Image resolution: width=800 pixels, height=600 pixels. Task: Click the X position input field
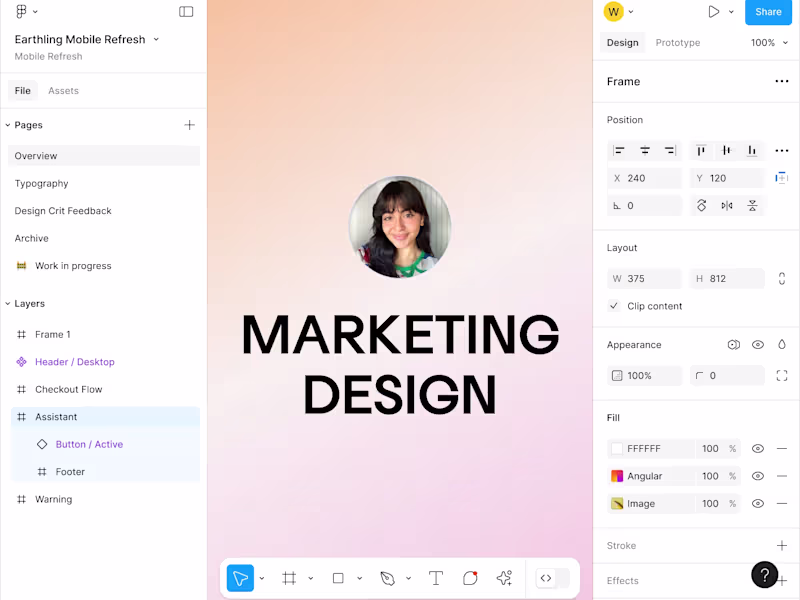point(645,178)
